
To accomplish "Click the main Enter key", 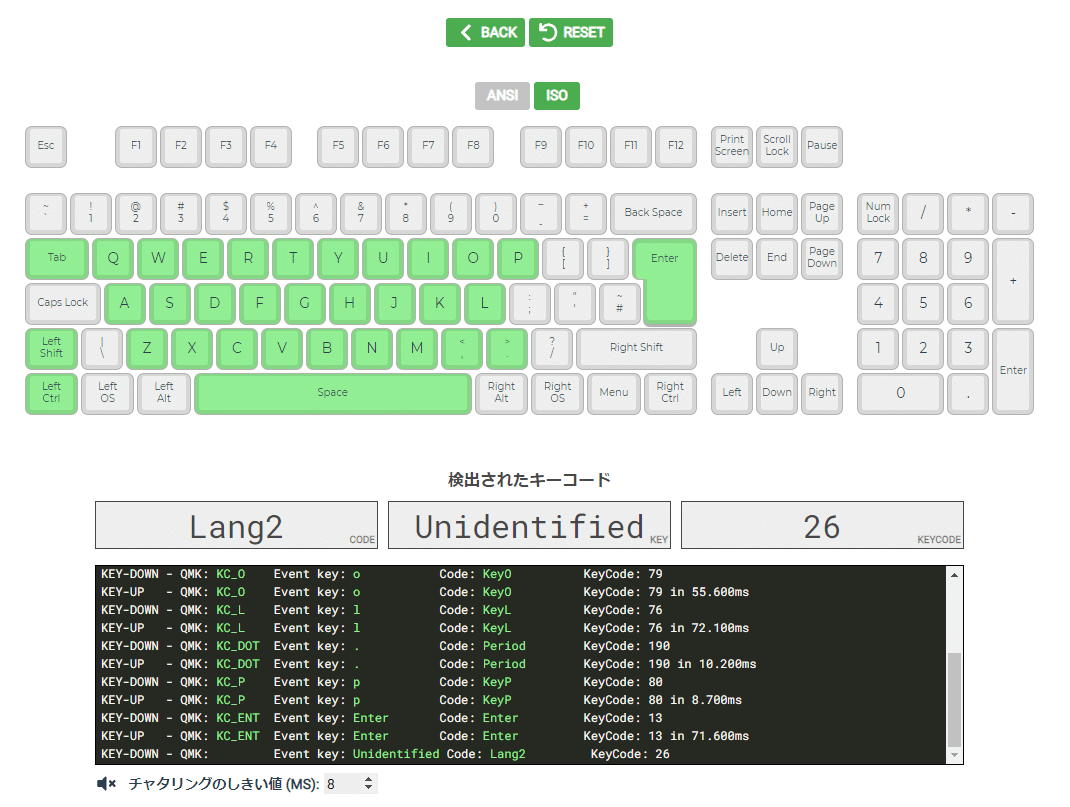I will [665, 280].
